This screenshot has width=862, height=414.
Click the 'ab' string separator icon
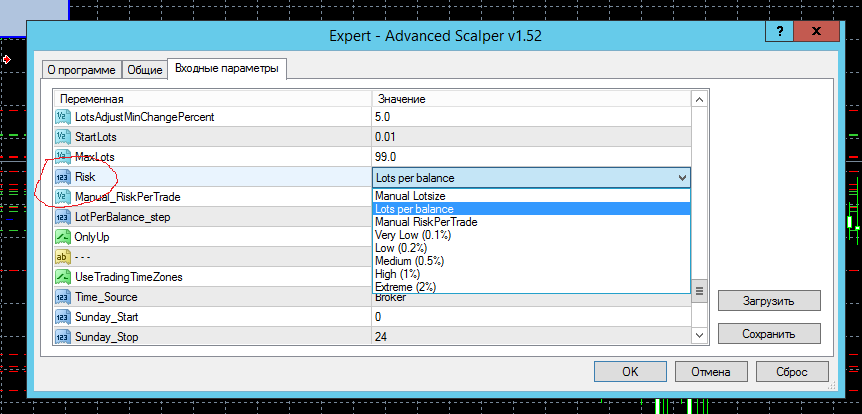(63, 257)
